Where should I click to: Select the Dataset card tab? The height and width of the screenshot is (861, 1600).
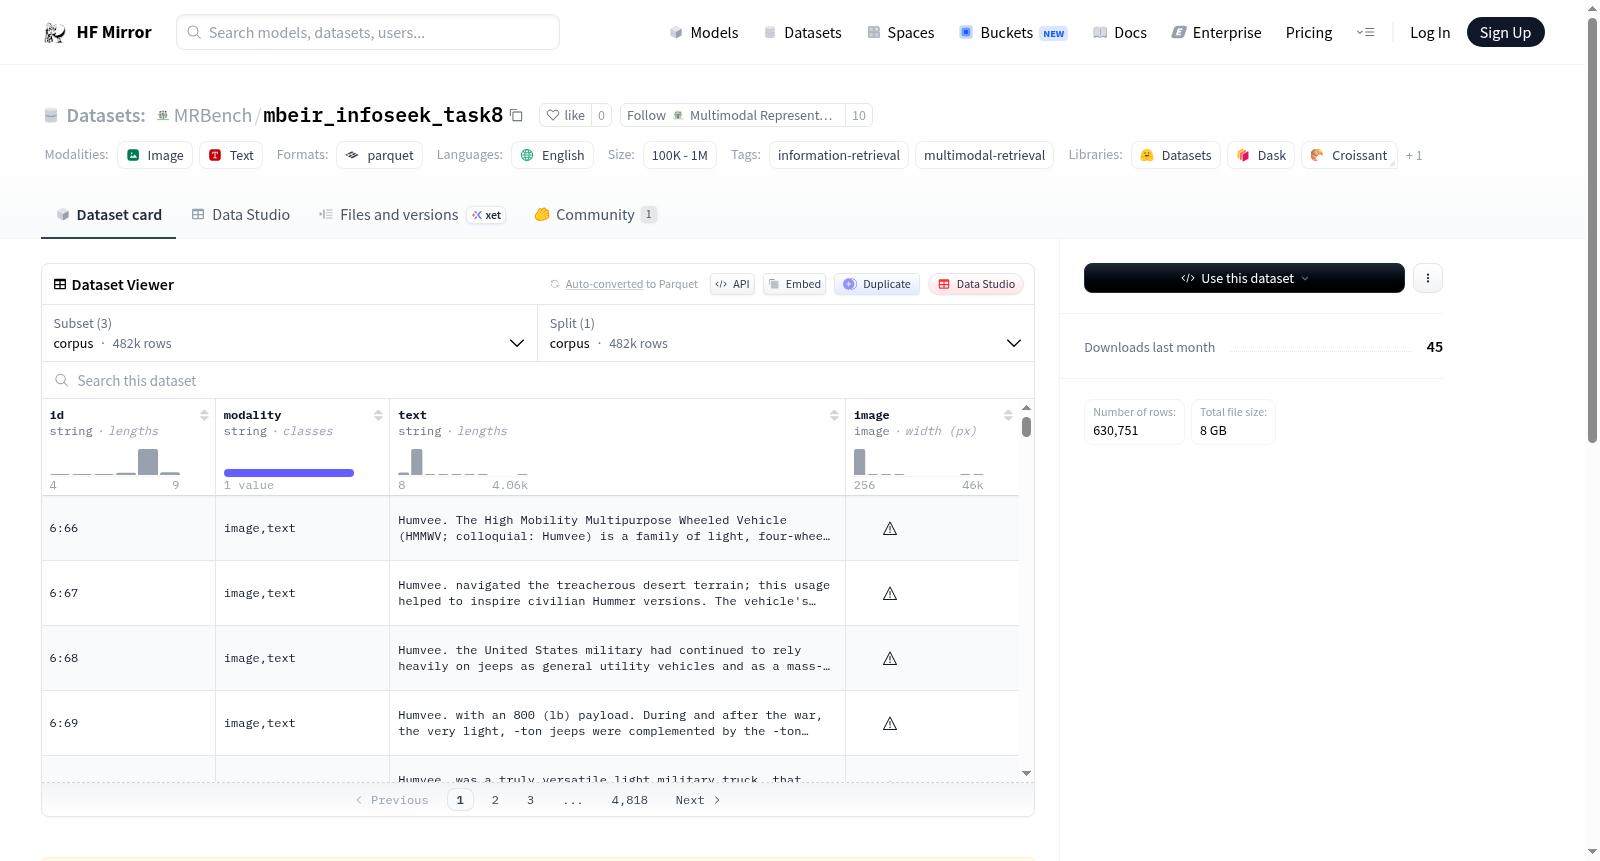(x=109, y=215)
